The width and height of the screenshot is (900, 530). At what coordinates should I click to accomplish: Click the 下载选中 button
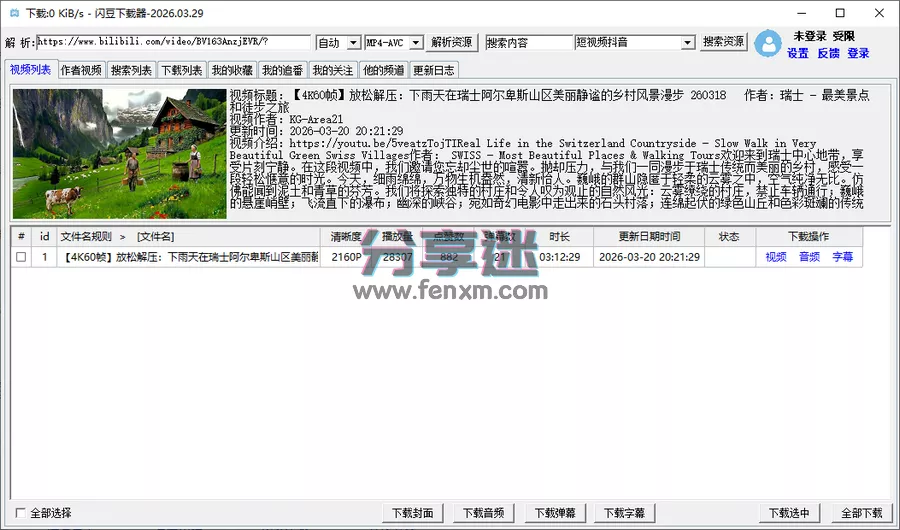coord(789,513)
